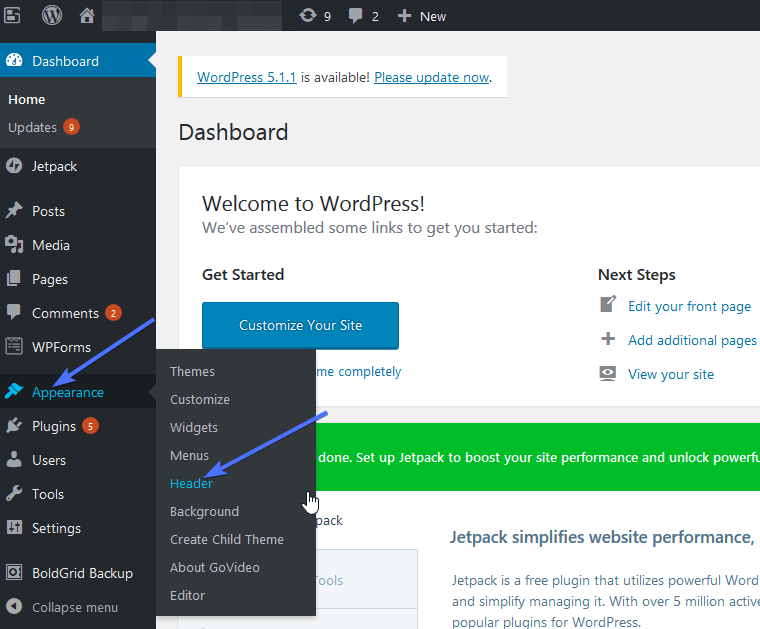Open the comments bubble icon in admin bar
Viewport: 760px width, 629px height.
tap(356, 16)
